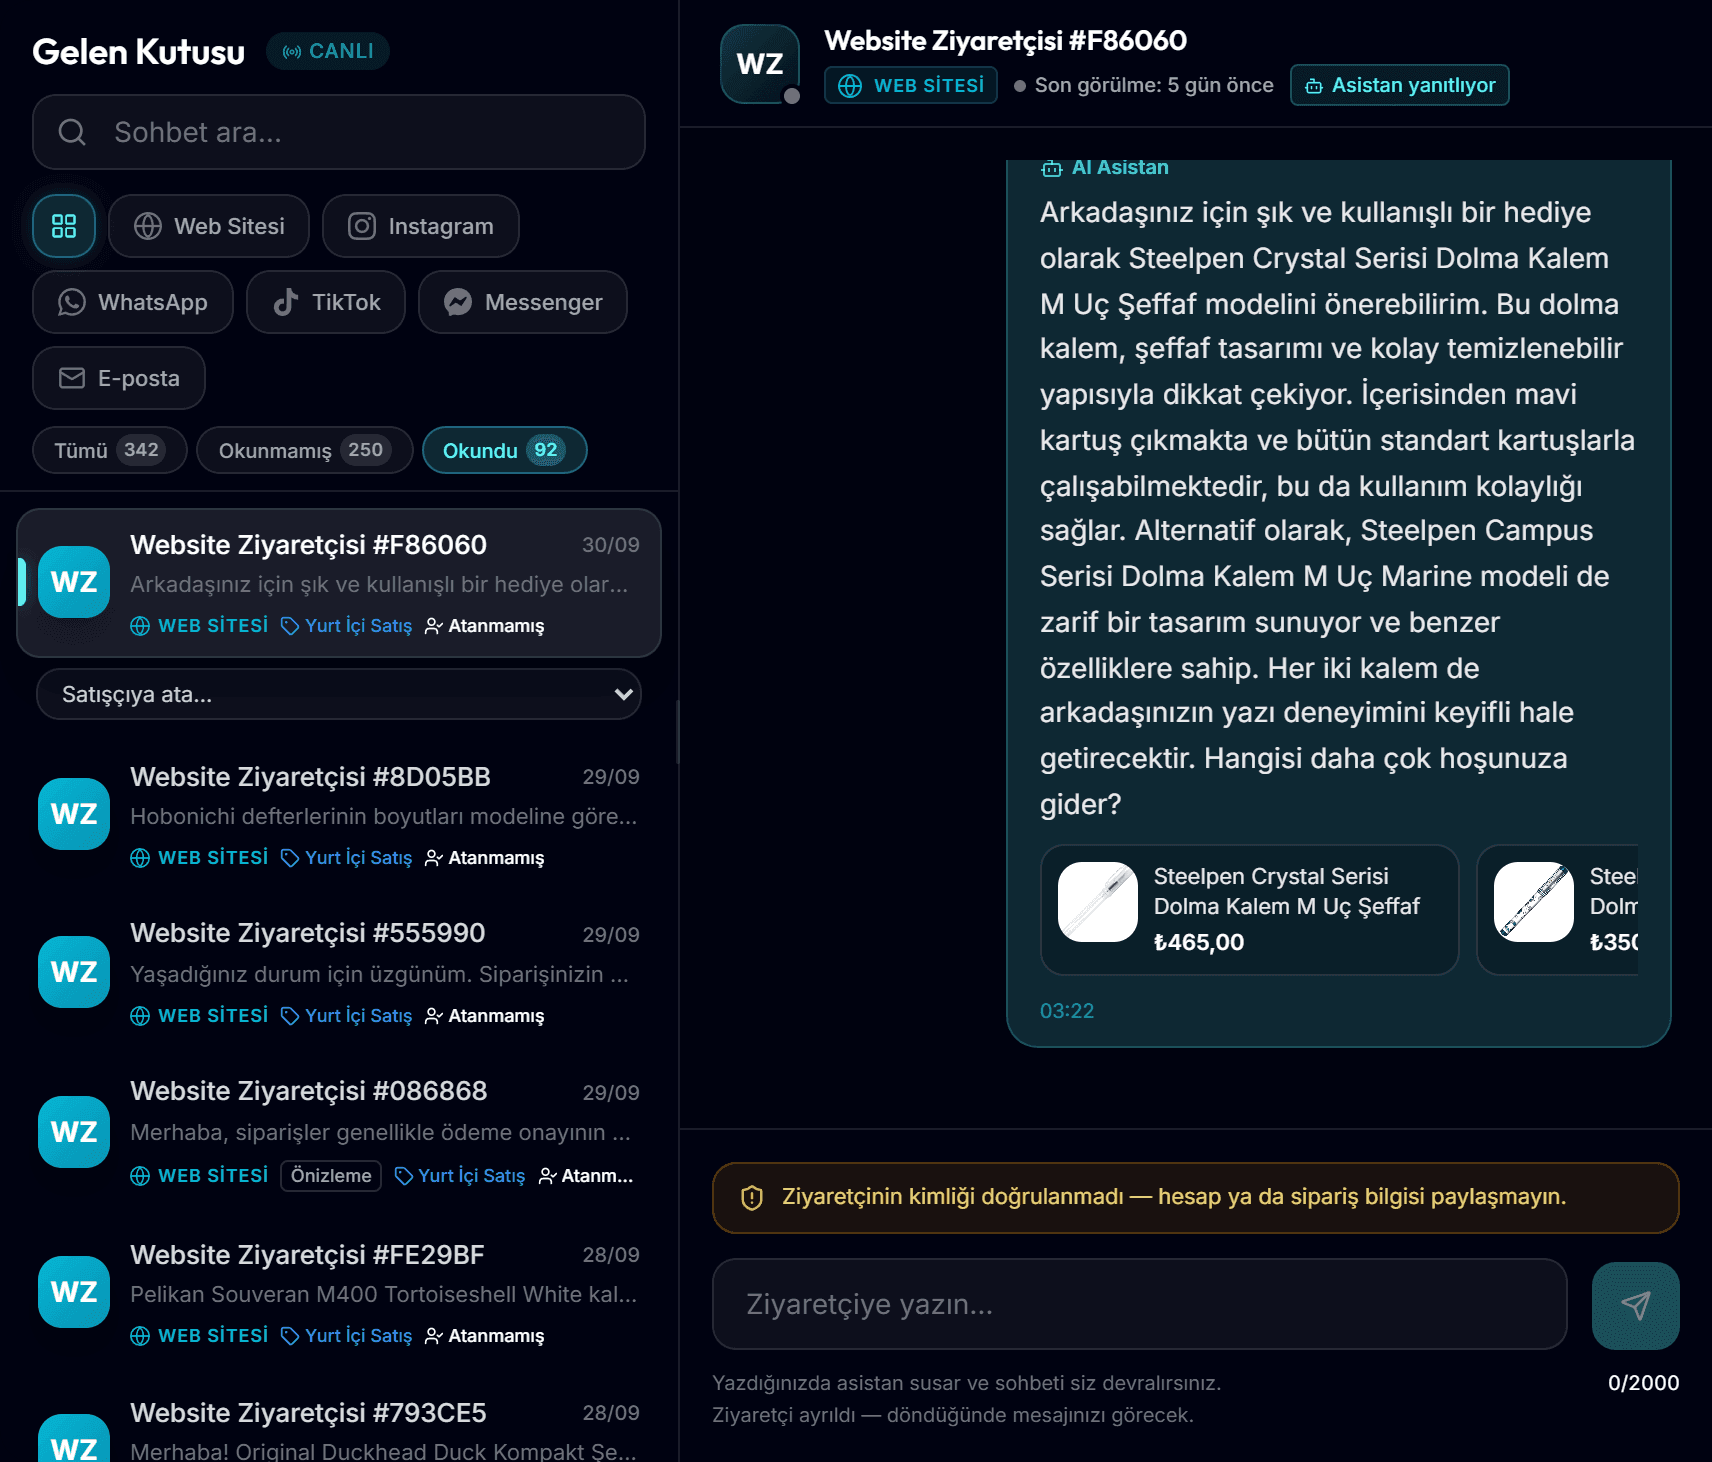This screenshot has height=1462, width=1712.
Task: Focus the Ziyaretçiye yazın message field
Action: click(1140, 1304)
